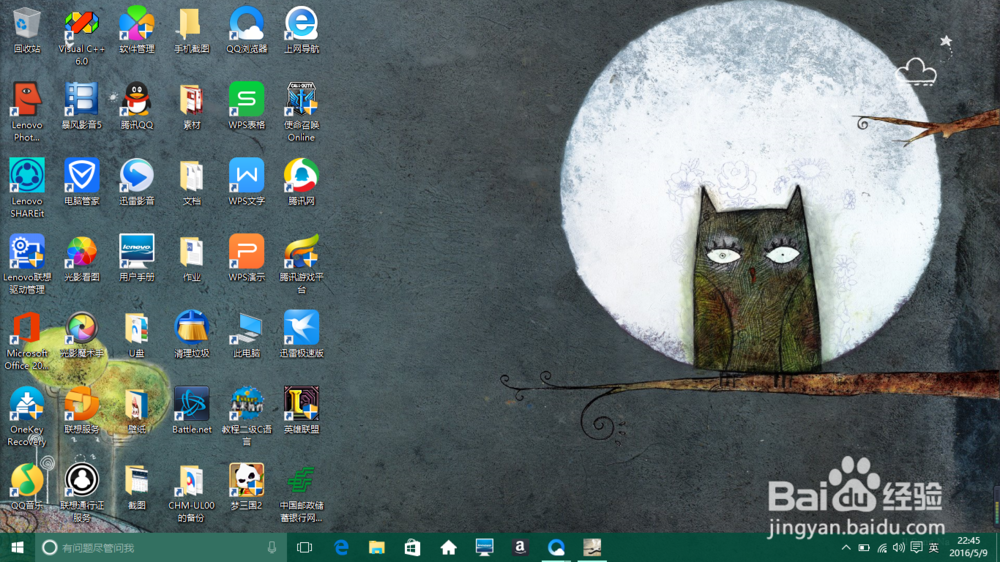
Task: Open Action Center notifications icon
Action: pyautogui.click(x=916, y=547)
